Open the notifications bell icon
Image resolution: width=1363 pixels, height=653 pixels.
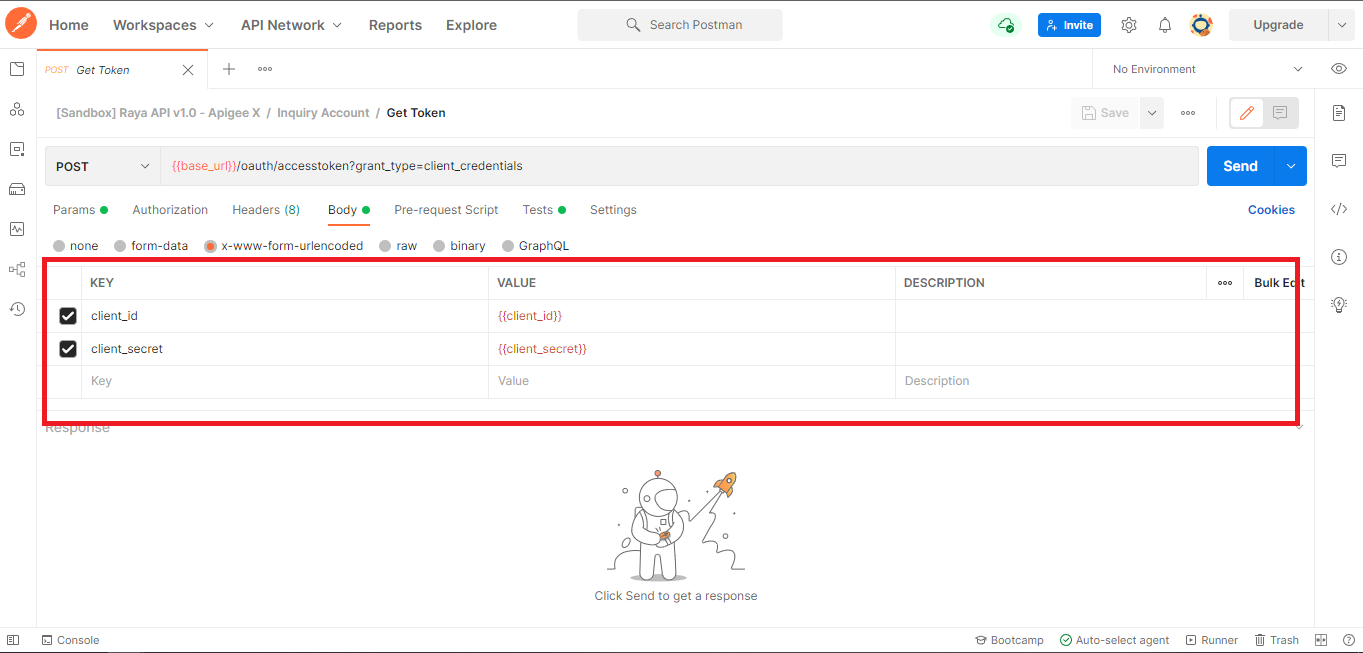pyautogui.click(x=1164, y=25)
